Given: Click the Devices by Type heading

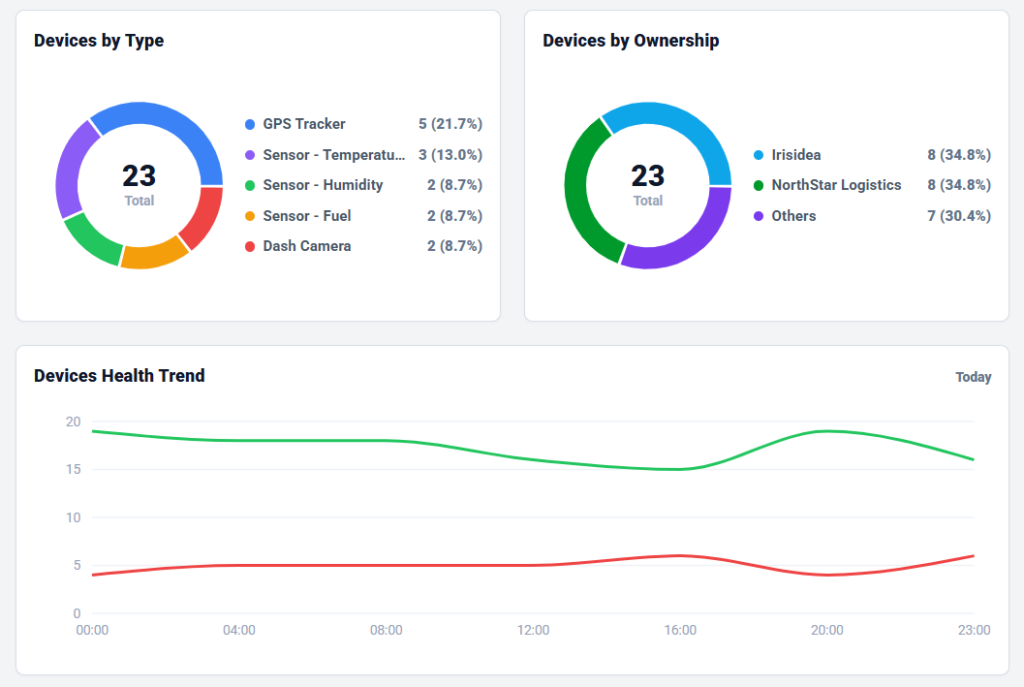Looking at the screenshot, I should point(99,40).
